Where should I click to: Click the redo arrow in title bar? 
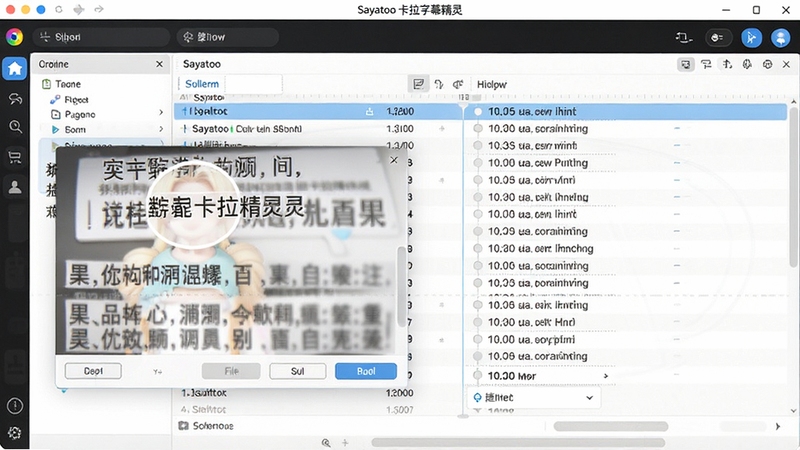click(x=98, y=9)
